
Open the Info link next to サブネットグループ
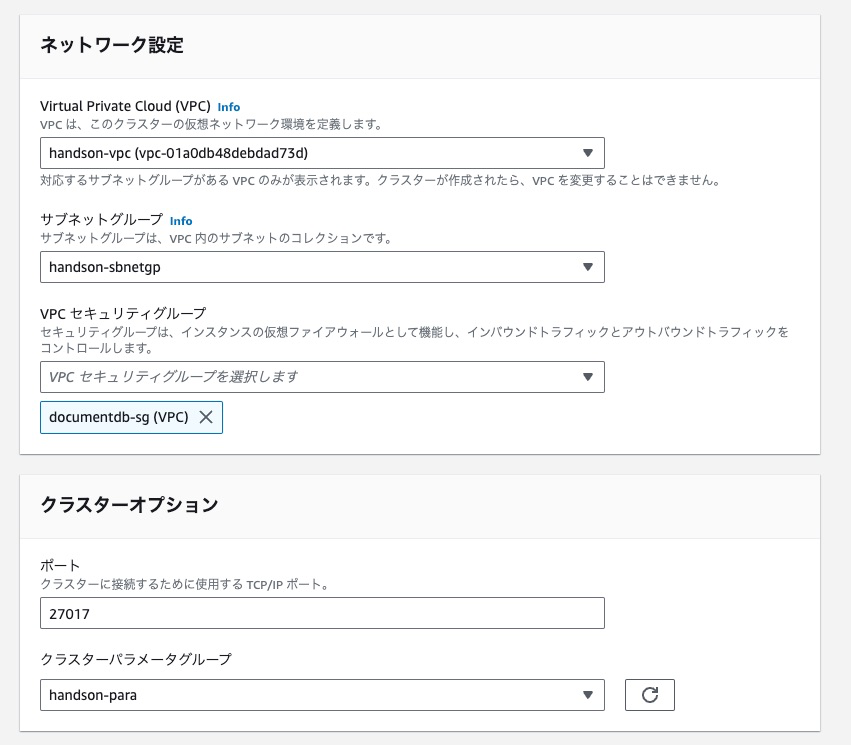coord(181,221)
